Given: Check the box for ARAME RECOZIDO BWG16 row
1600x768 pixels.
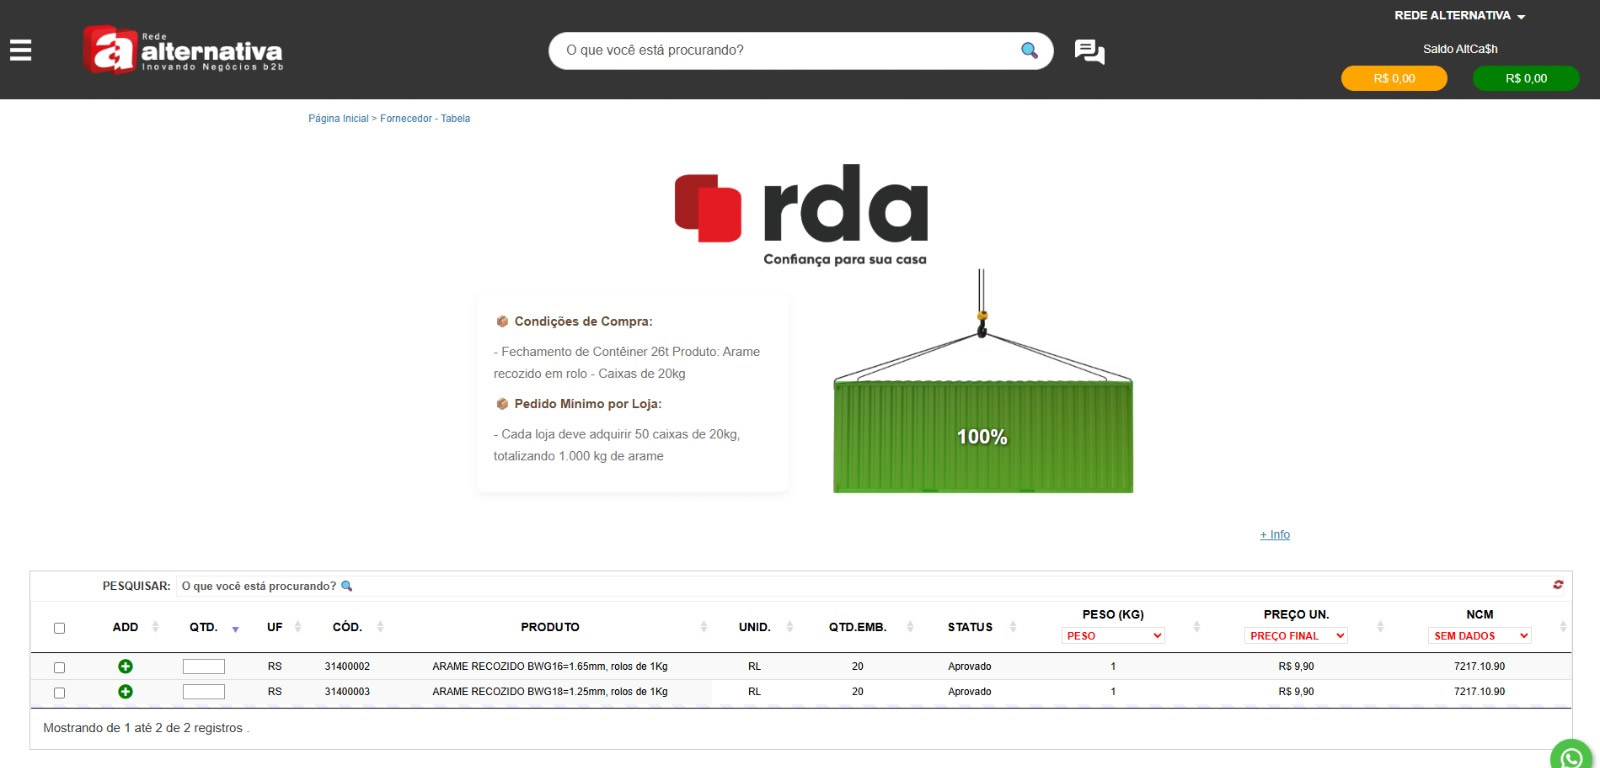Looking at the screenshot, I should (59, 667).
